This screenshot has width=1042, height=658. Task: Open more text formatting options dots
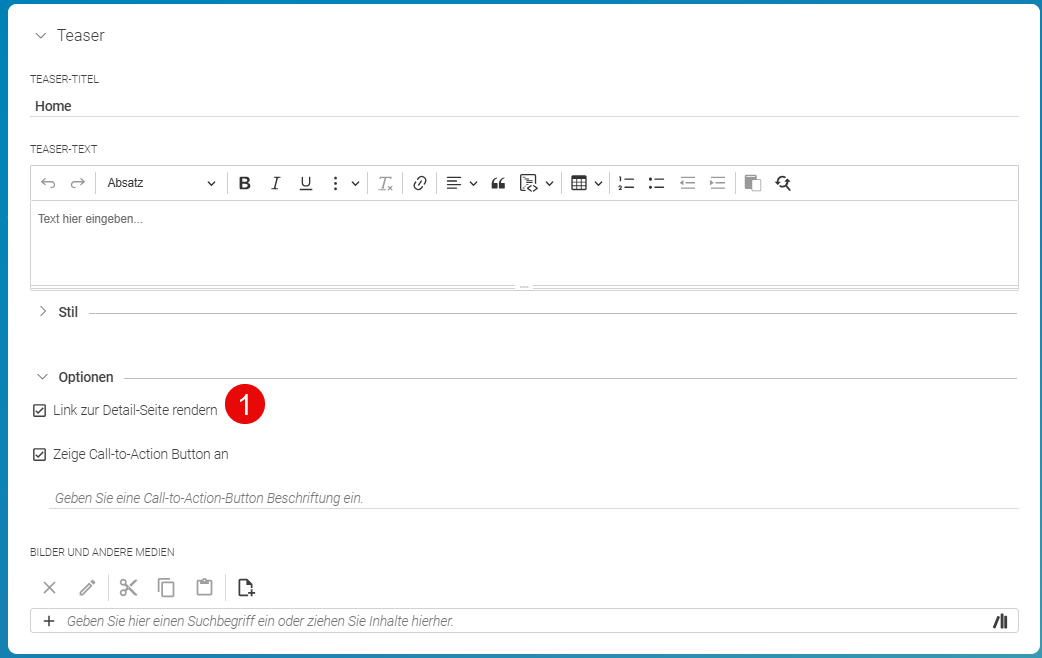[x=336, y=183]
